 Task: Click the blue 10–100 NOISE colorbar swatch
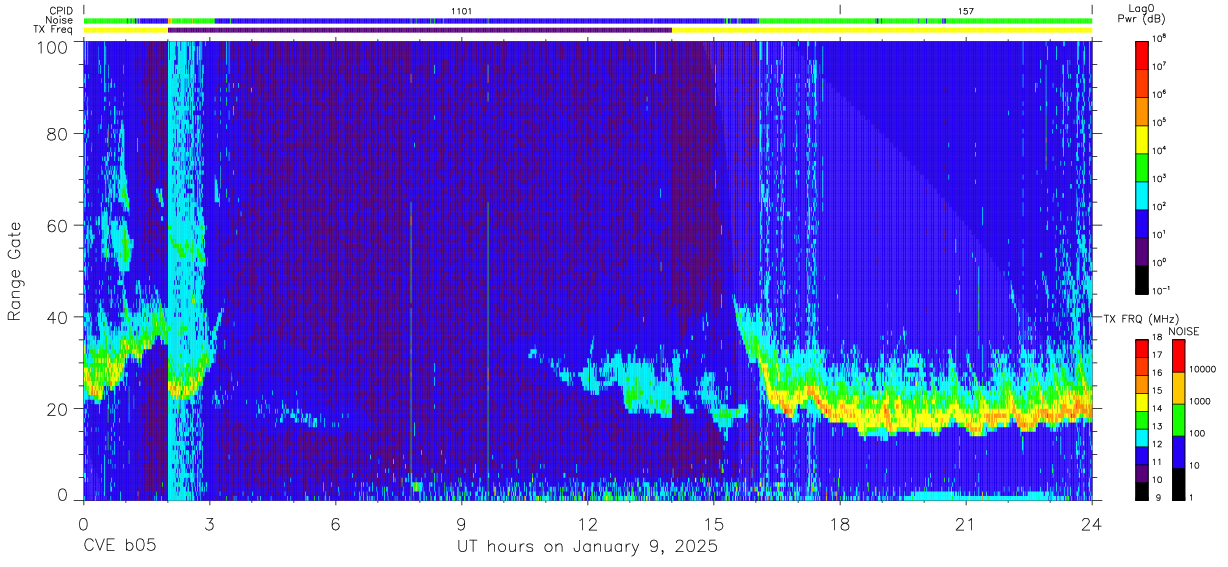coord(1178,452)
